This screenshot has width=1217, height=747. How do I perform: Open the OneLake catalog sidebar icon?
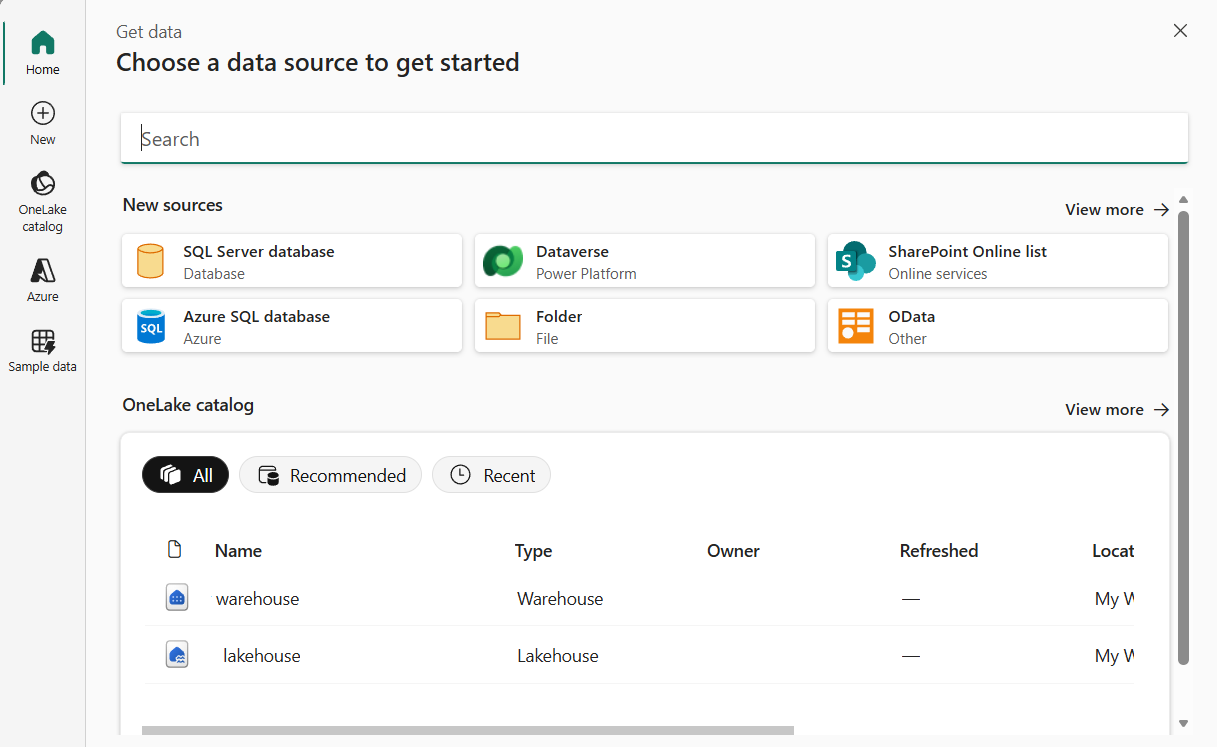coord(42,185)
